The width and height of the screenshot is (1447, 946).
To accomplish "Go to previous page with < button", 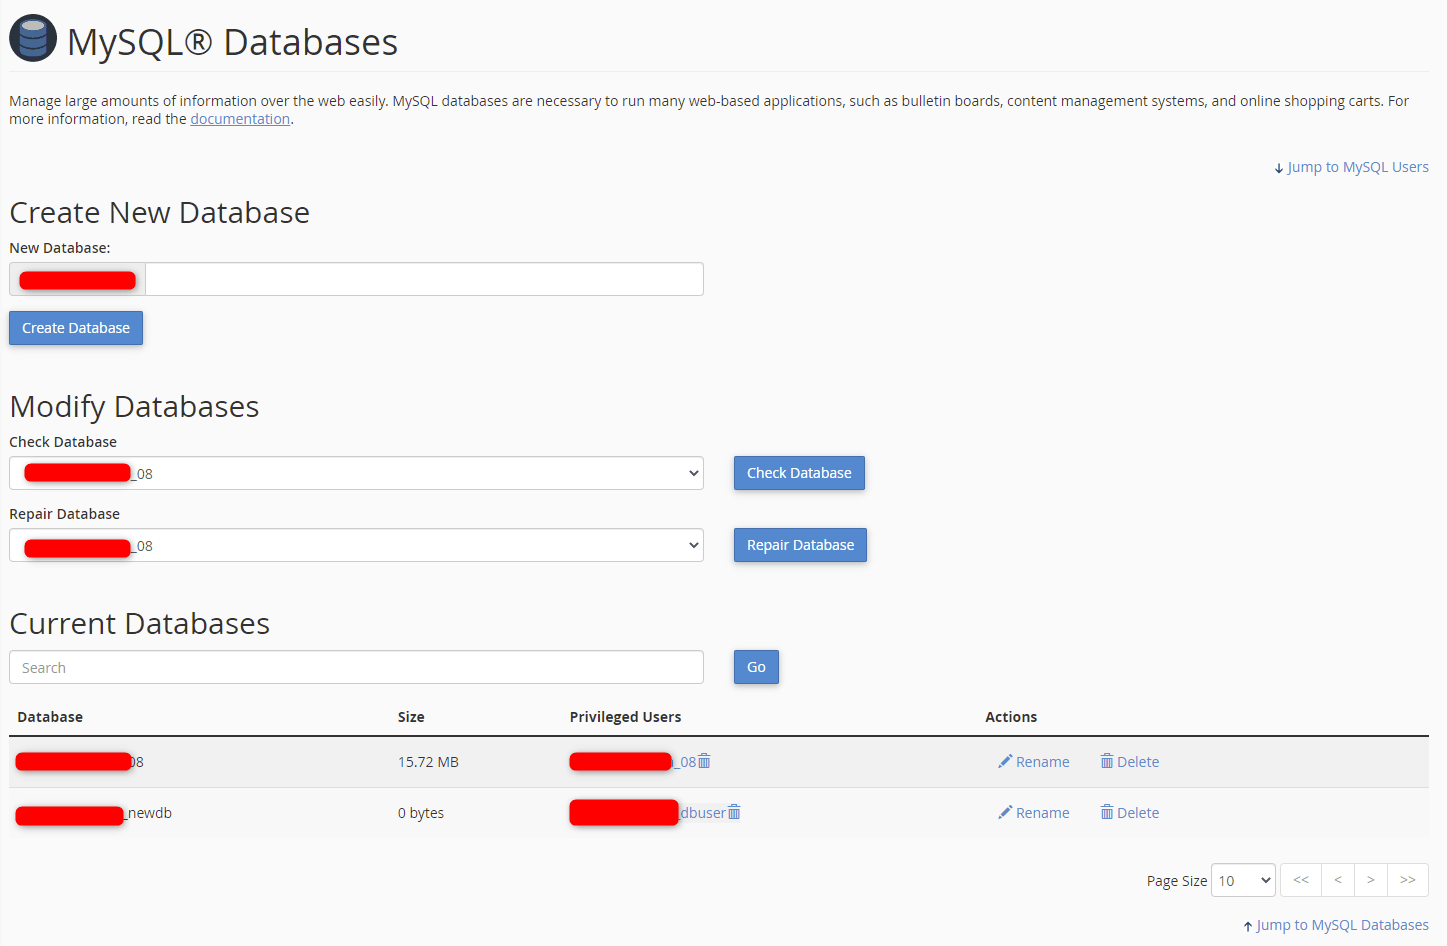I will coord(1338,880).
